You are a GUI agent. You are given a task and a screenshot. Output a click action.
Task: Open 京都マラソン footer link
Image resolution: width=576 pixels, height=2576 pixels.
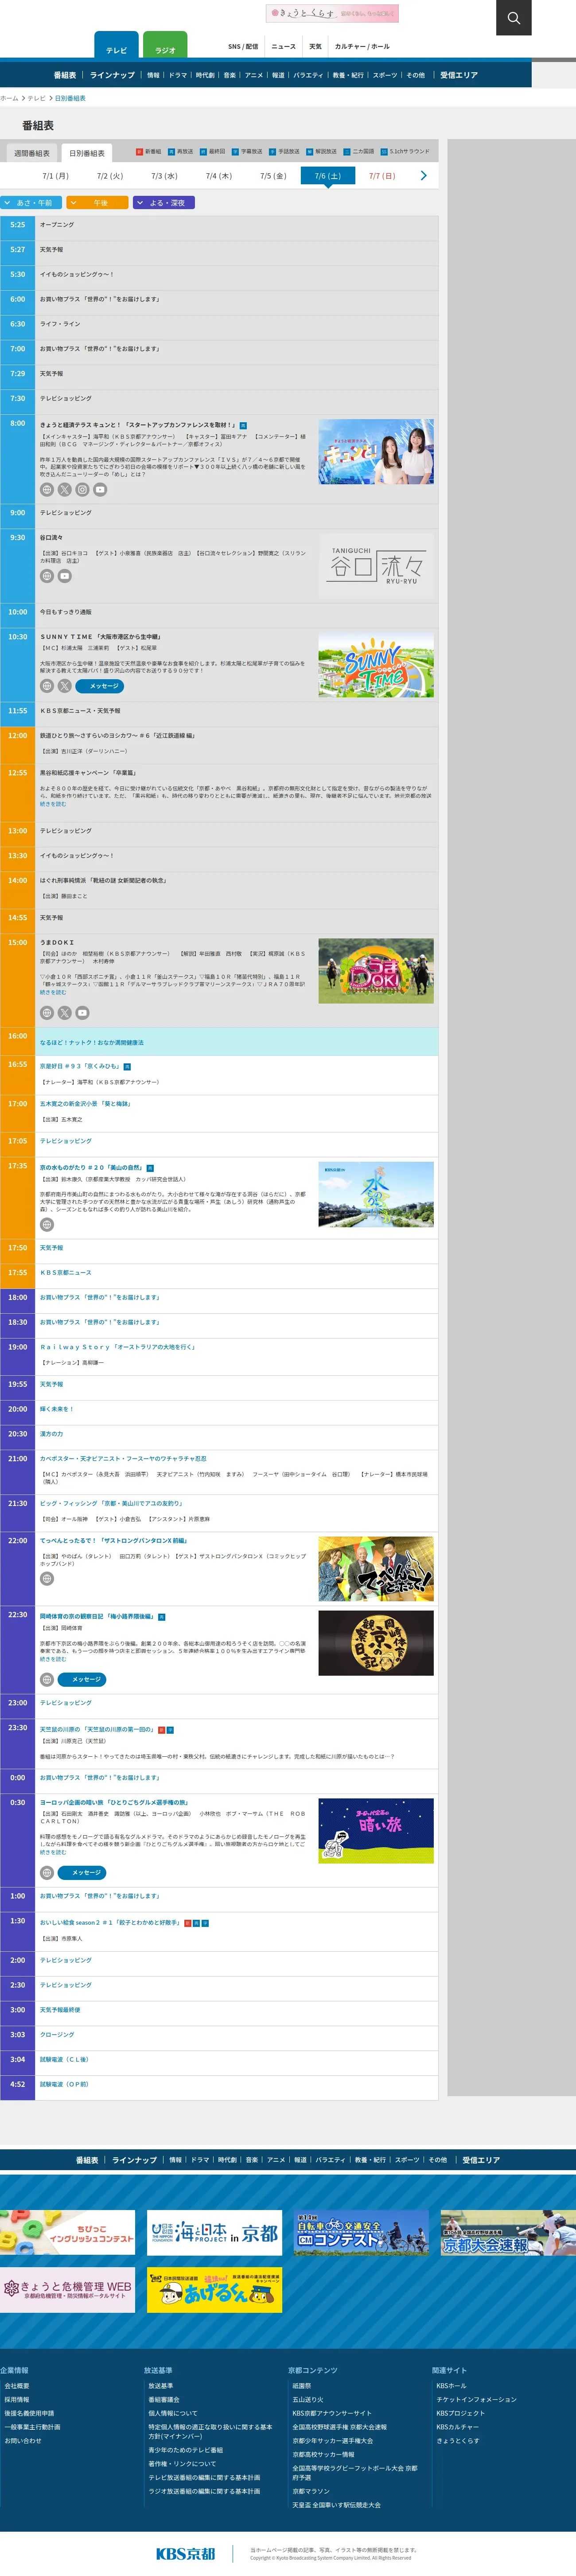[x=310, y=2491]
